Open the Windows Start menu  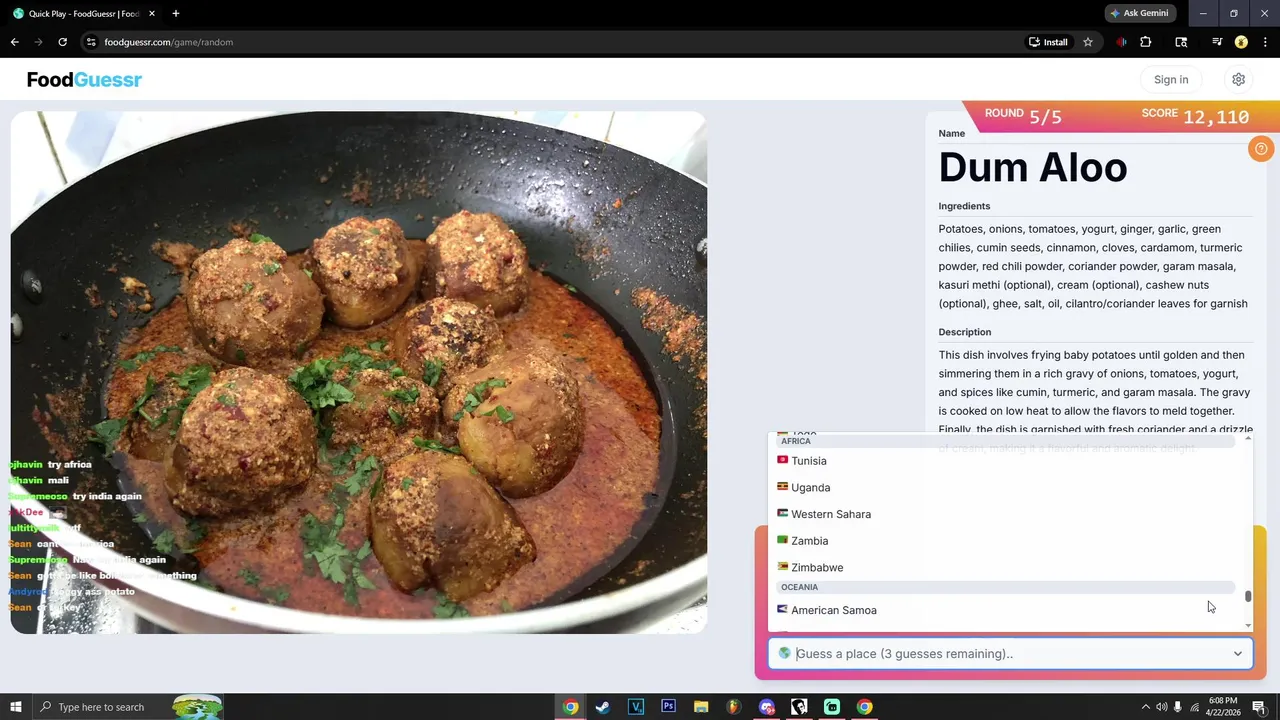click(15, 707)
